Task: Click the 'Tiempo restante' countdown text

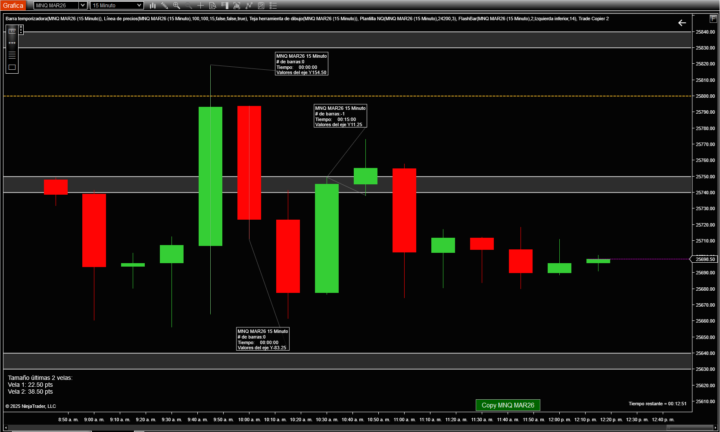Action: click(658, 404)
